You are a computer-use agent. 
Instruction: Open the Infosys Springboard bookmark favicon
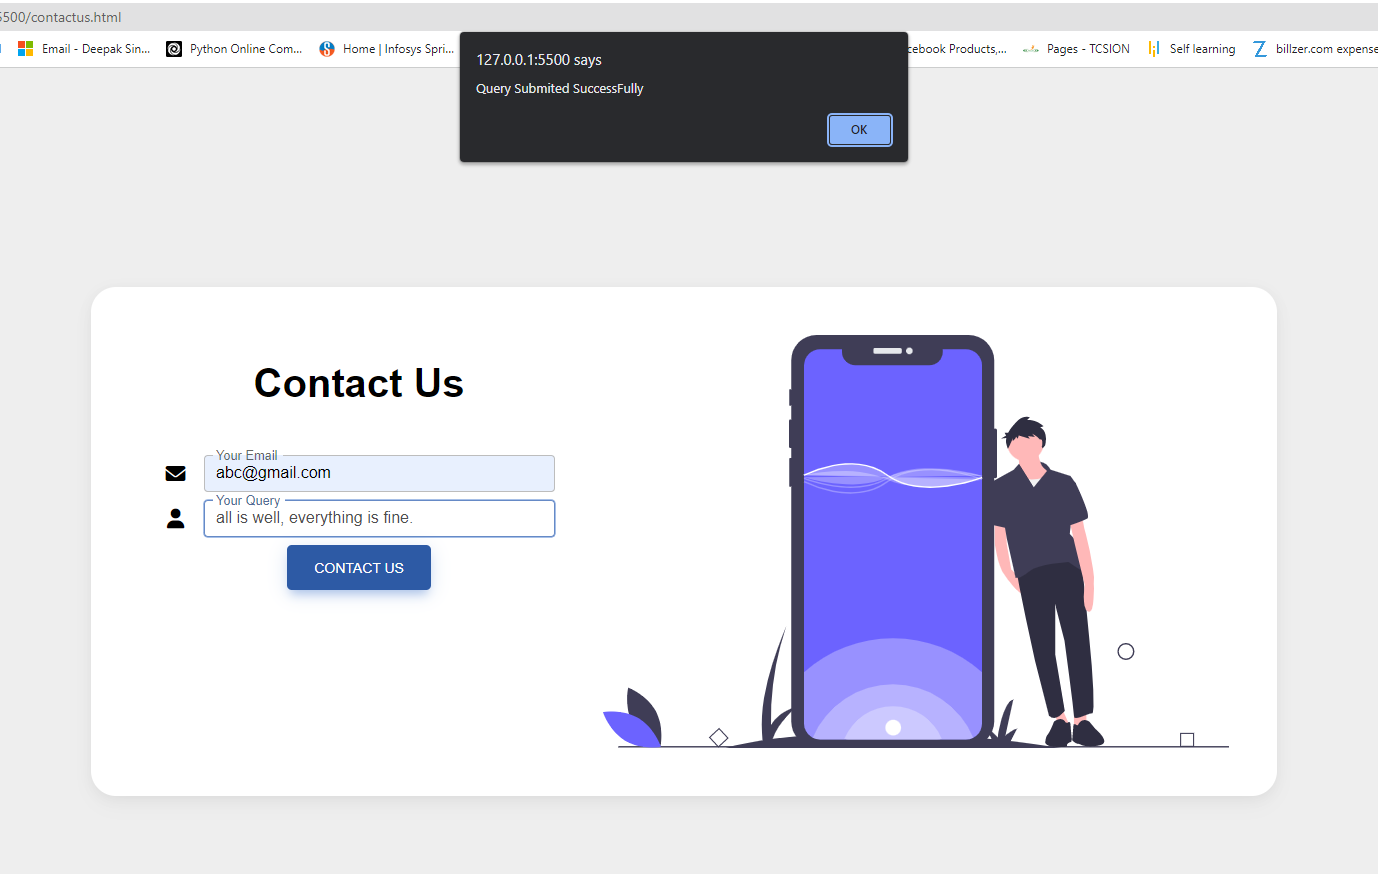click(x=327, y=48)
